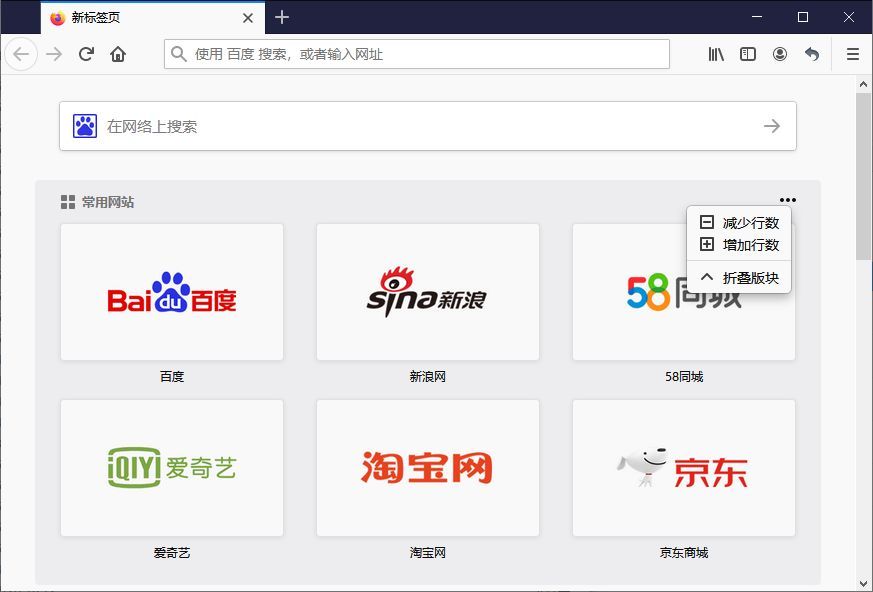Screen dimensions: 873x592
Task: Open the 淘宝网 site tile
Action: 428,468
